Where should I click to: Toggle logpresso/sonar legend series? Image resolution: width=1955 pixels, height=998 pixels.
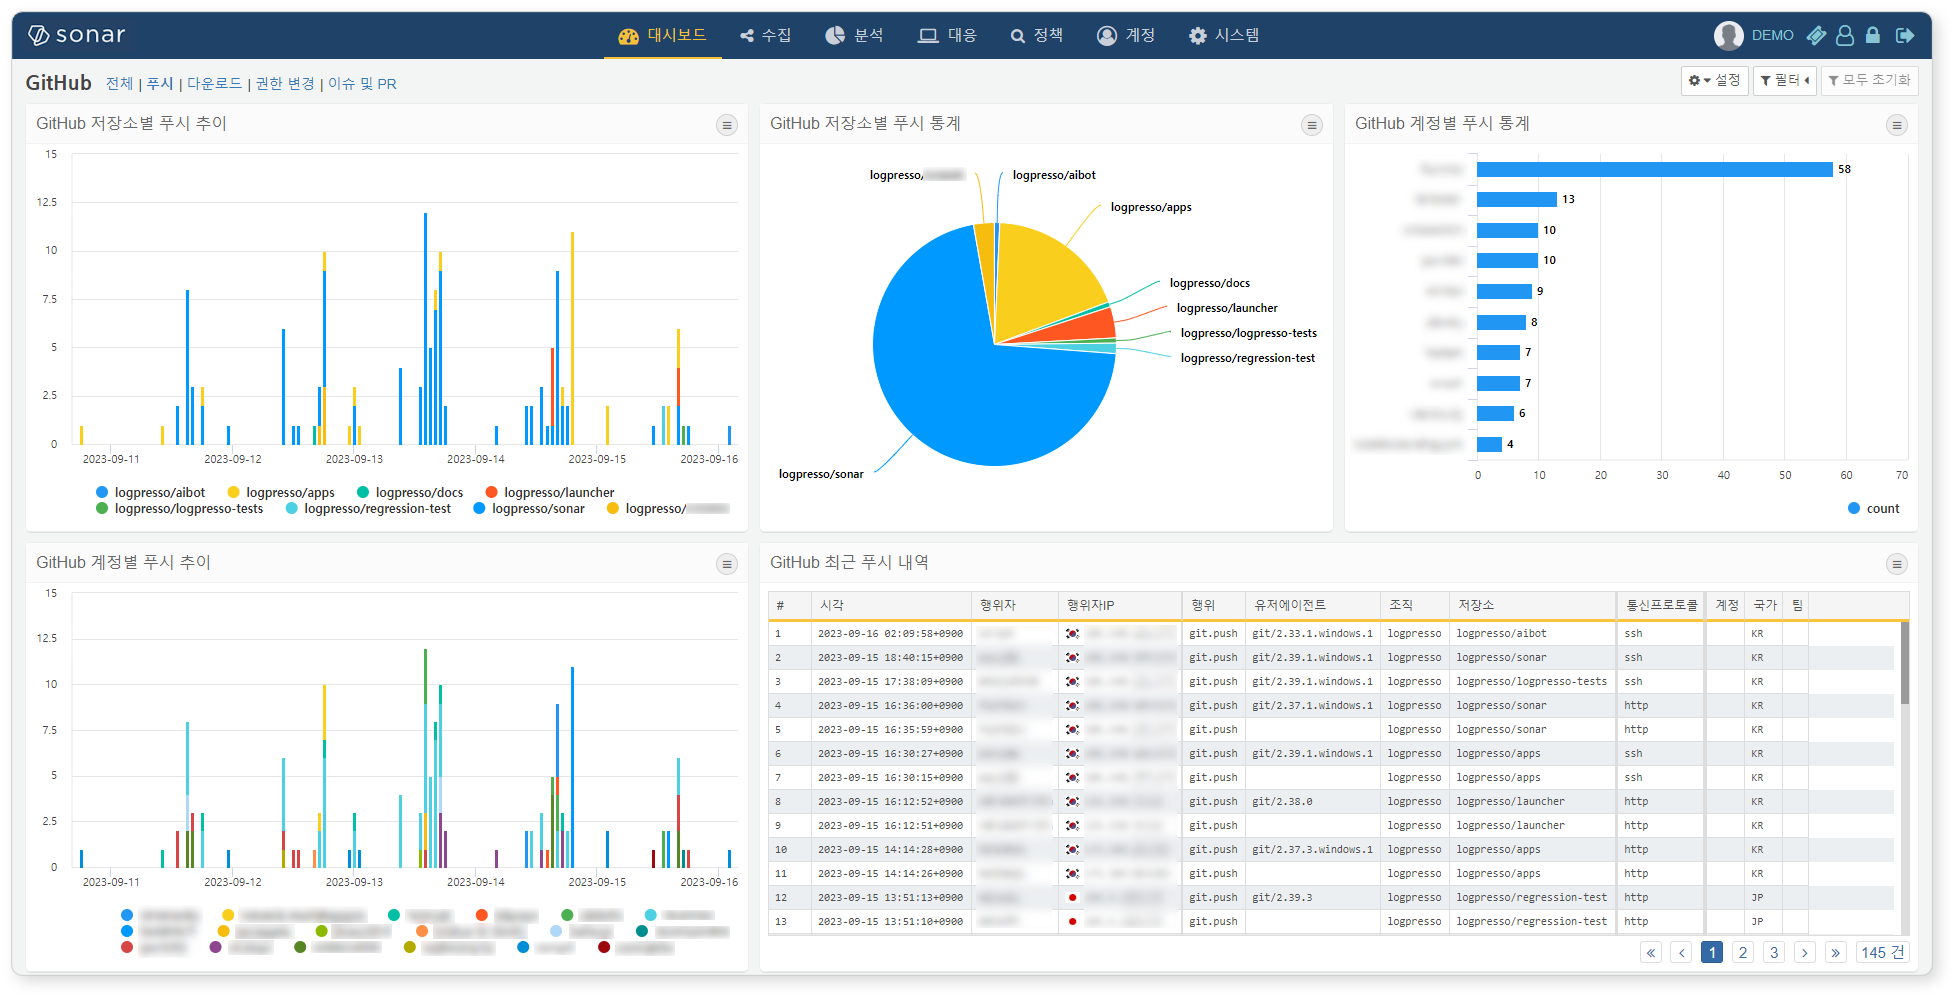(529, 509)
